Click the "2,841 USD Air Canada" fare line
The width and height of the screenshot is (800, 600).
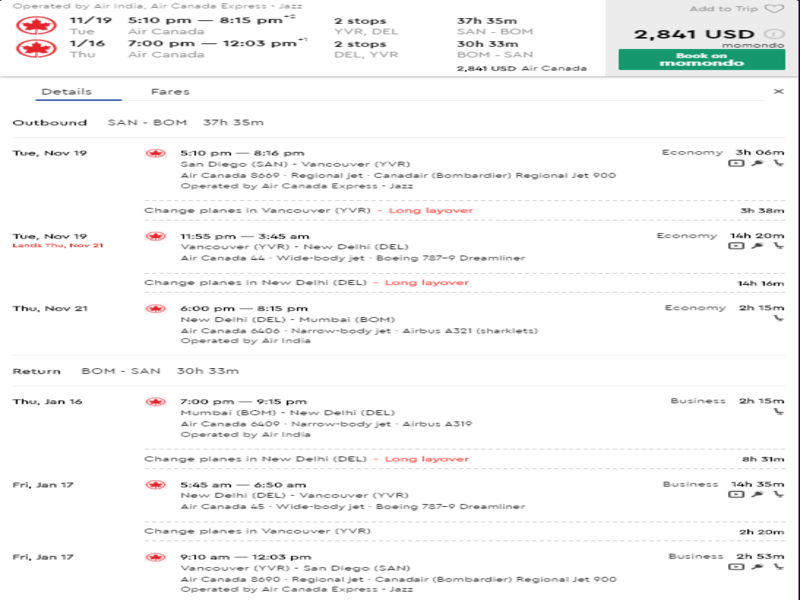(521, 68)
